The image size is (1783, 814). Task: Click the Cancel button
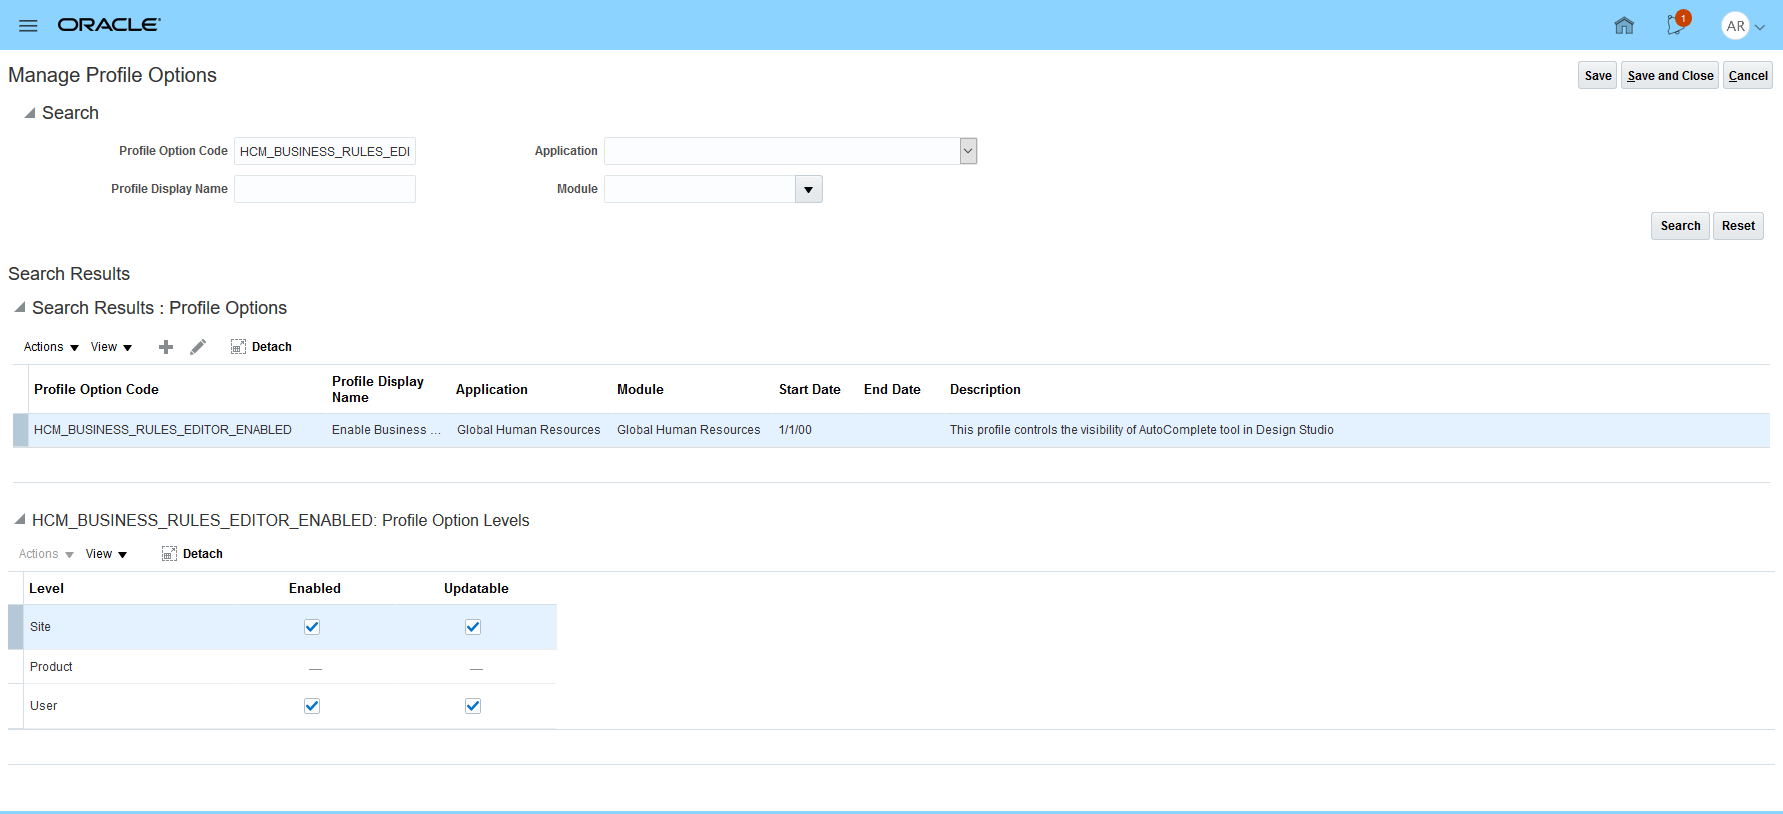[1748, 76]
